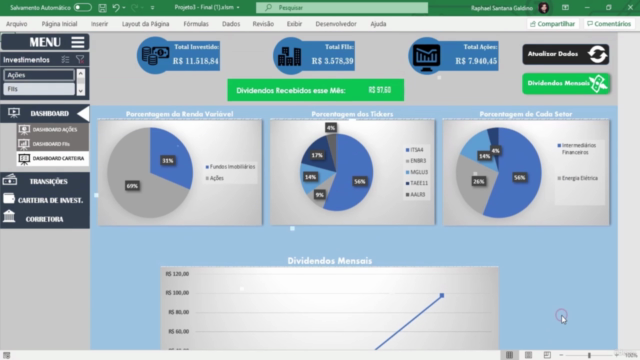Switch to Page Layout view icon
640x360 pixels.
(x=528, y=355)
